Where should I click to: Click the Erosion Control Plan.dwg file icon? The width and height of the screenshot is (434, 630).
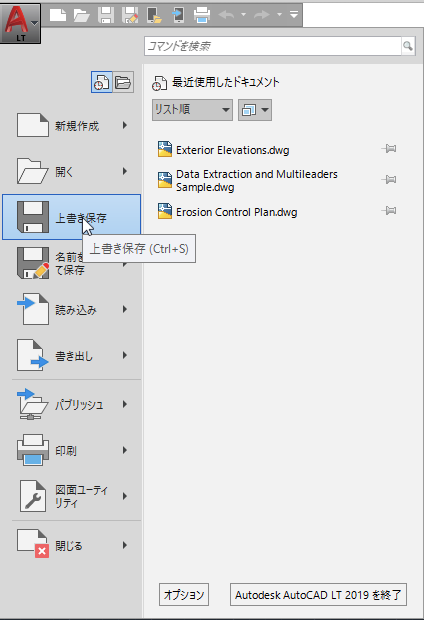coord(165,211)
